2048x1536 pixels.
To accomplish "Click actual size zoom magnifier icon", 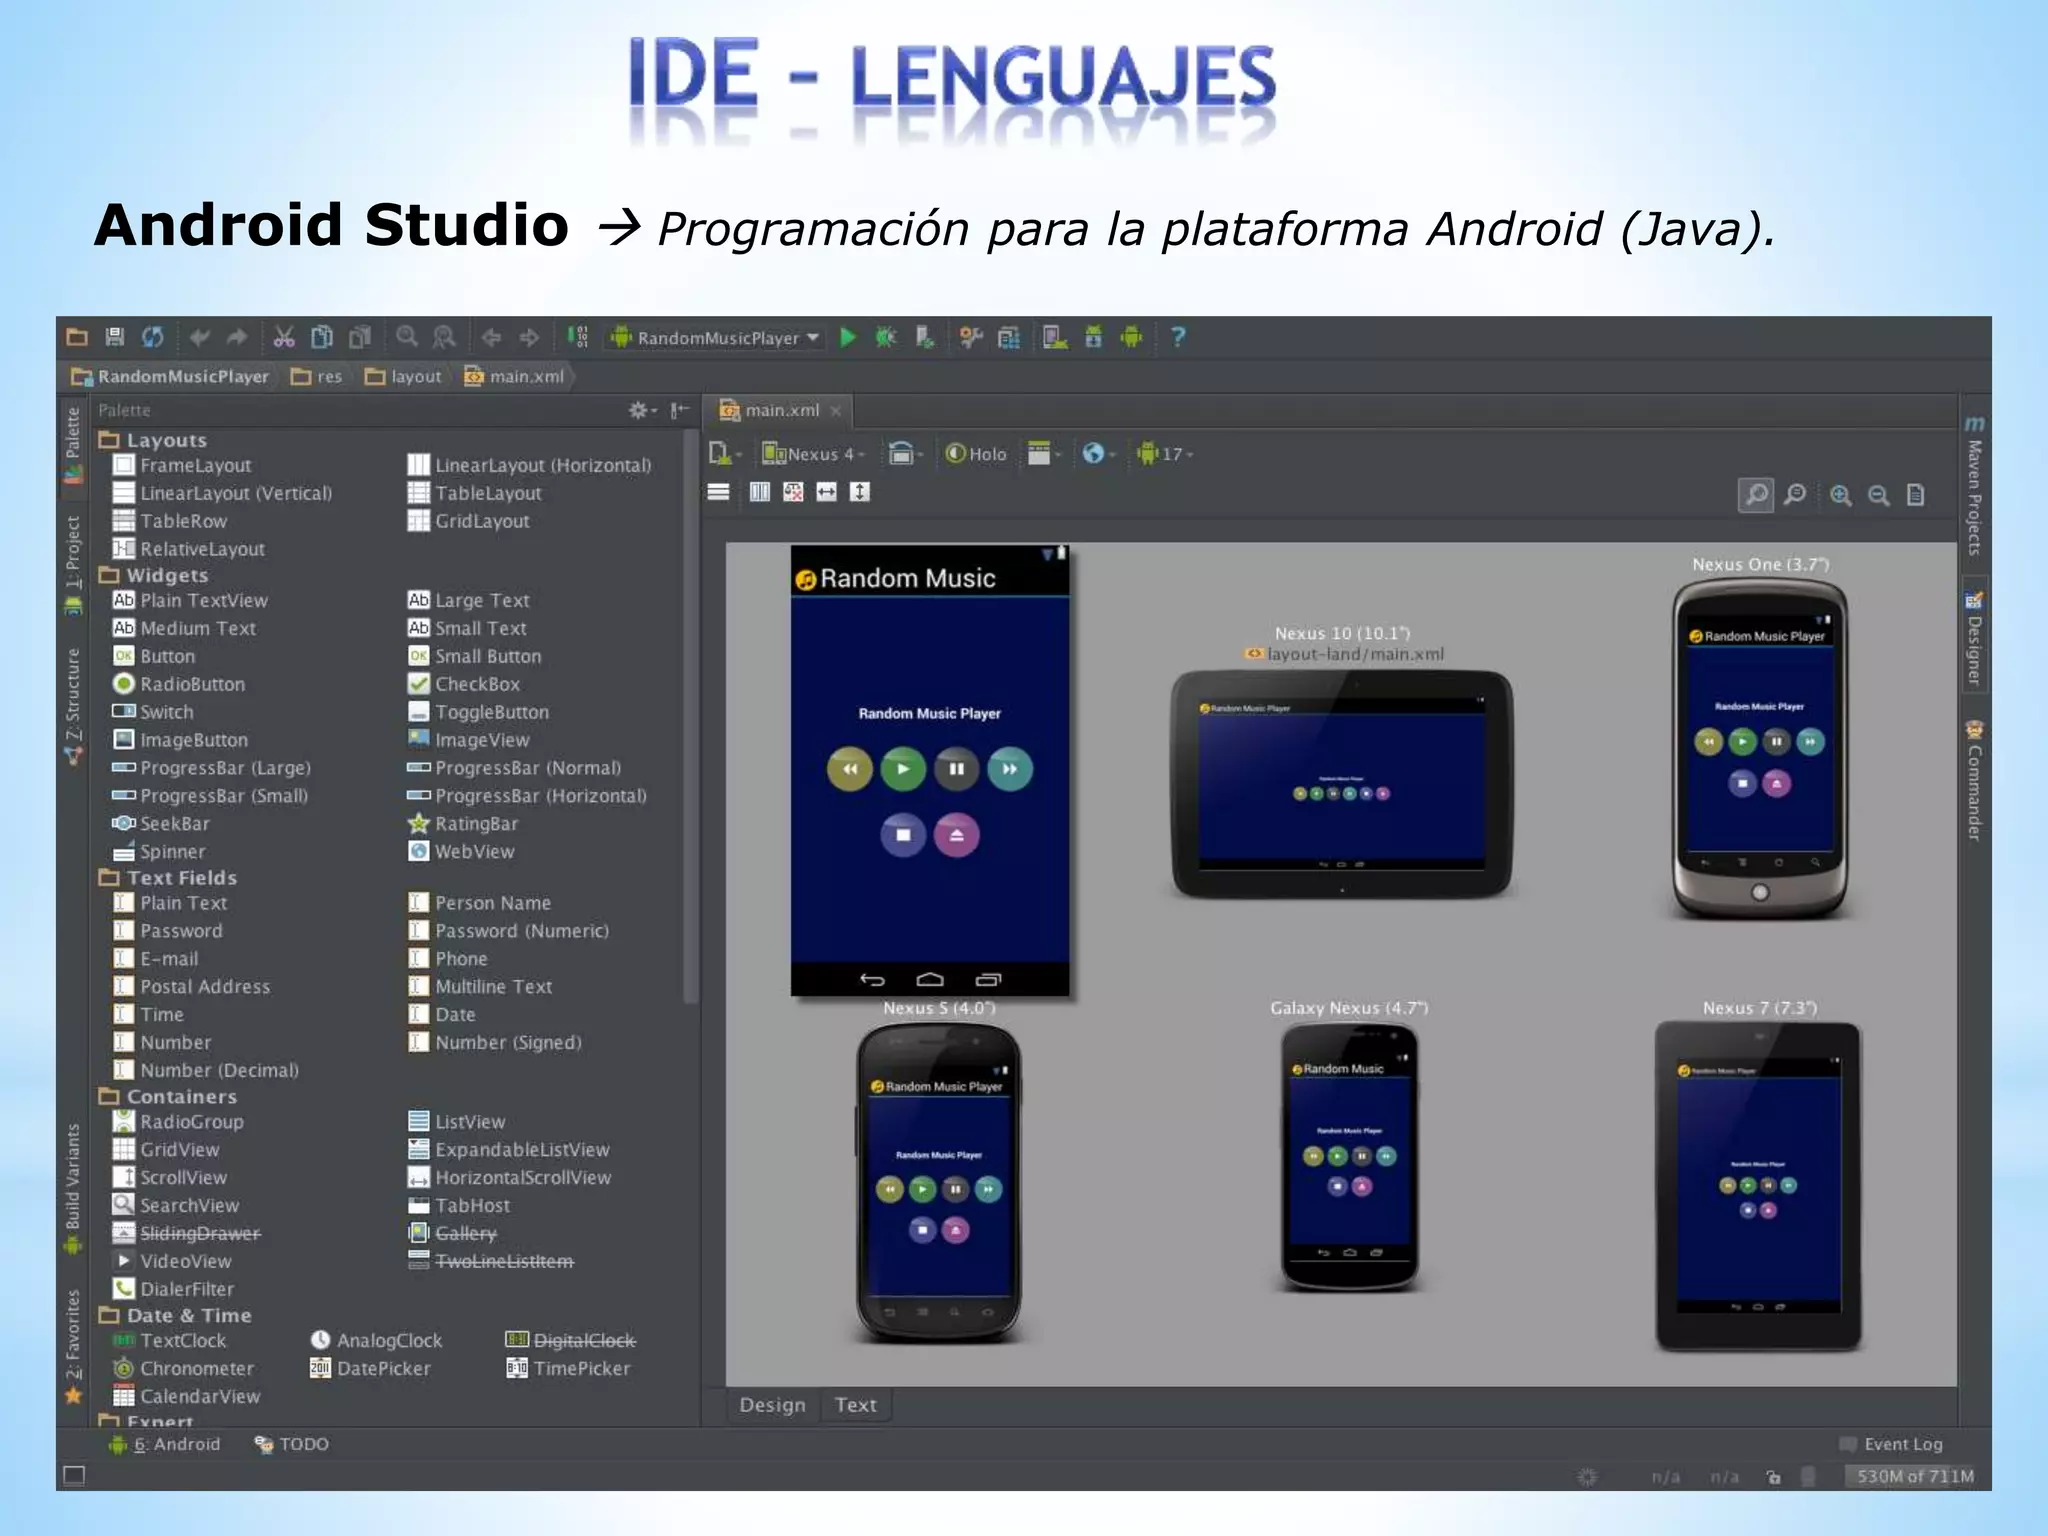I will [1795, 495].
